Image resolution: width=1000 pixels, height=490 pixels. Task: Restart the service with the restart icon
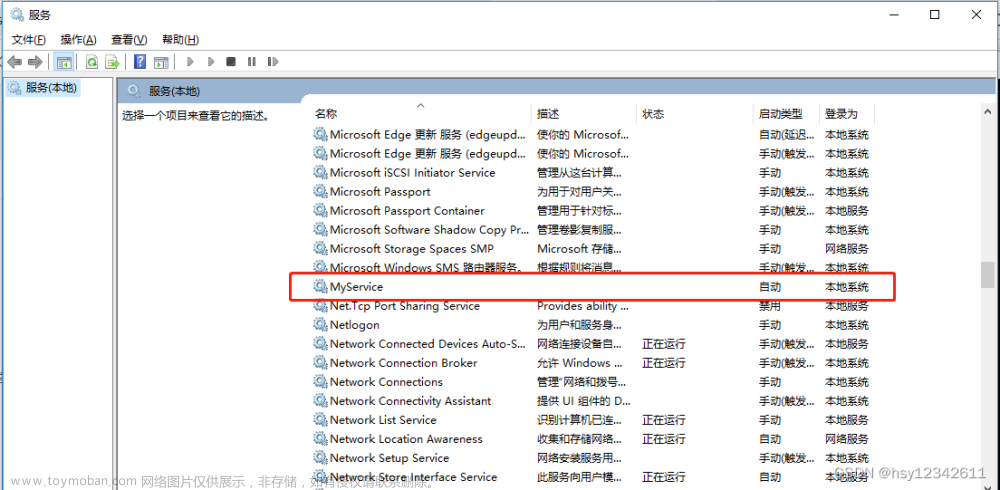pos(273,62)
